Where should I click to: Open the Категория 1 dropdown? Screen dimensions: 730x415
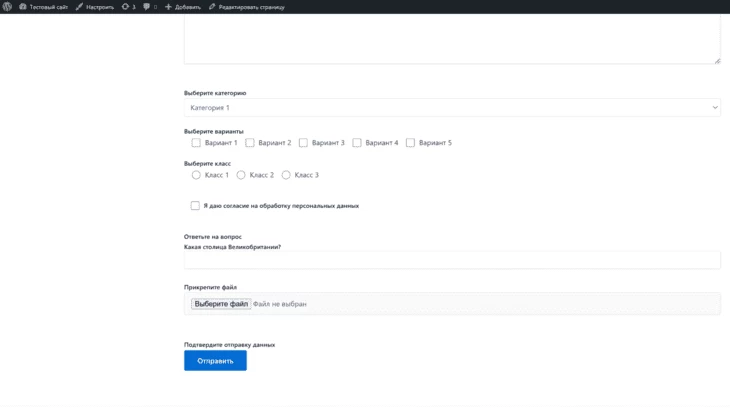tap(452, 108)
